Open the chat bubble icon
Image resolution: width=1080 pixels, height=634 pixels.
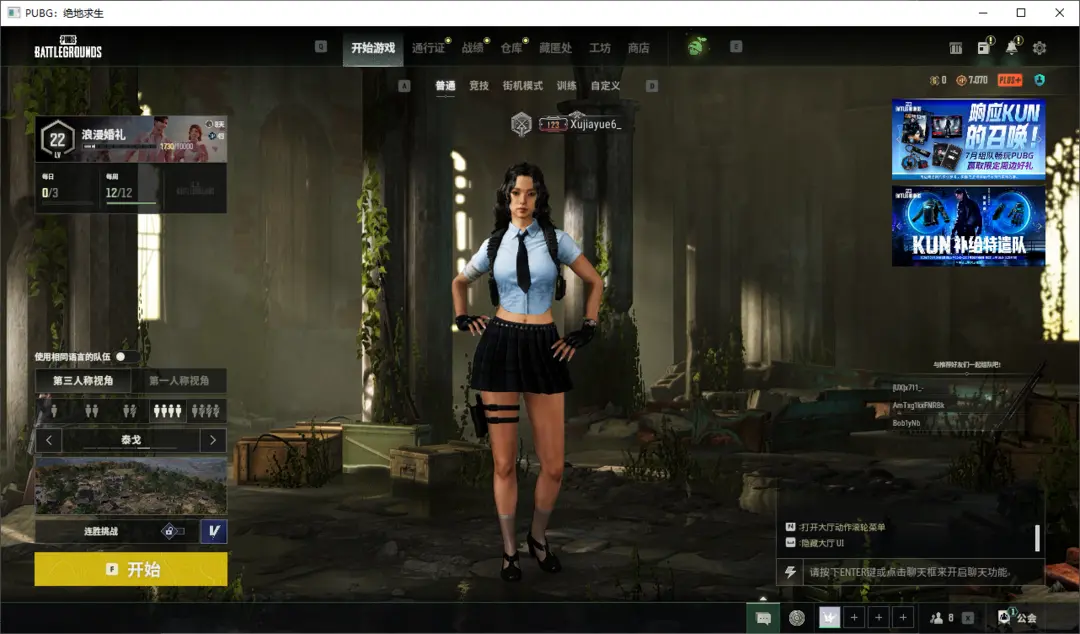point(763,617)
